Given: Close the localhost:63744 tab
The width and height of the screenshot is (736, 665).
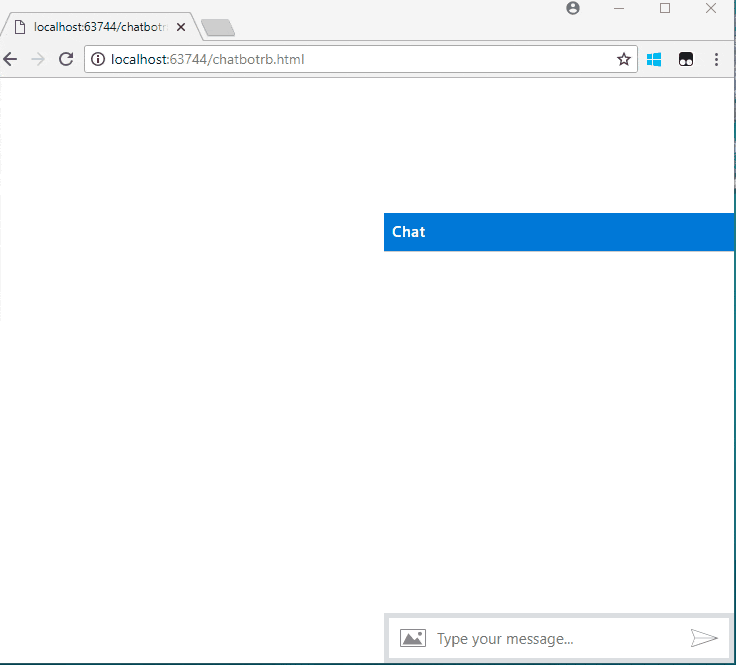Looking at the screenshot, I should [181, 27].
